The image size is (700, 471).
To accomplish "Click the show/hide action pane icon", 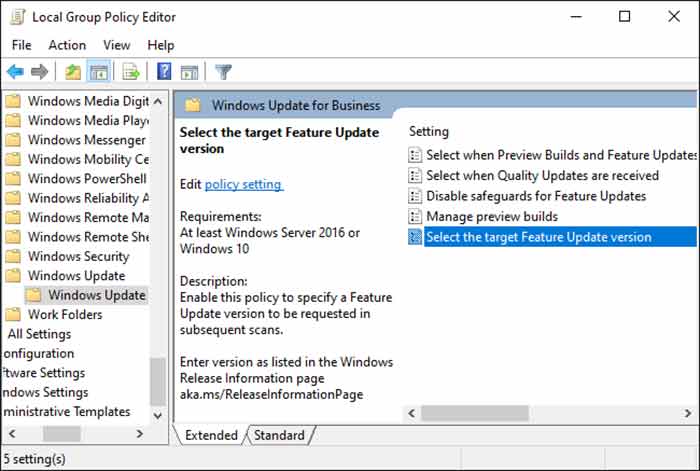I will tap(189, 72).
